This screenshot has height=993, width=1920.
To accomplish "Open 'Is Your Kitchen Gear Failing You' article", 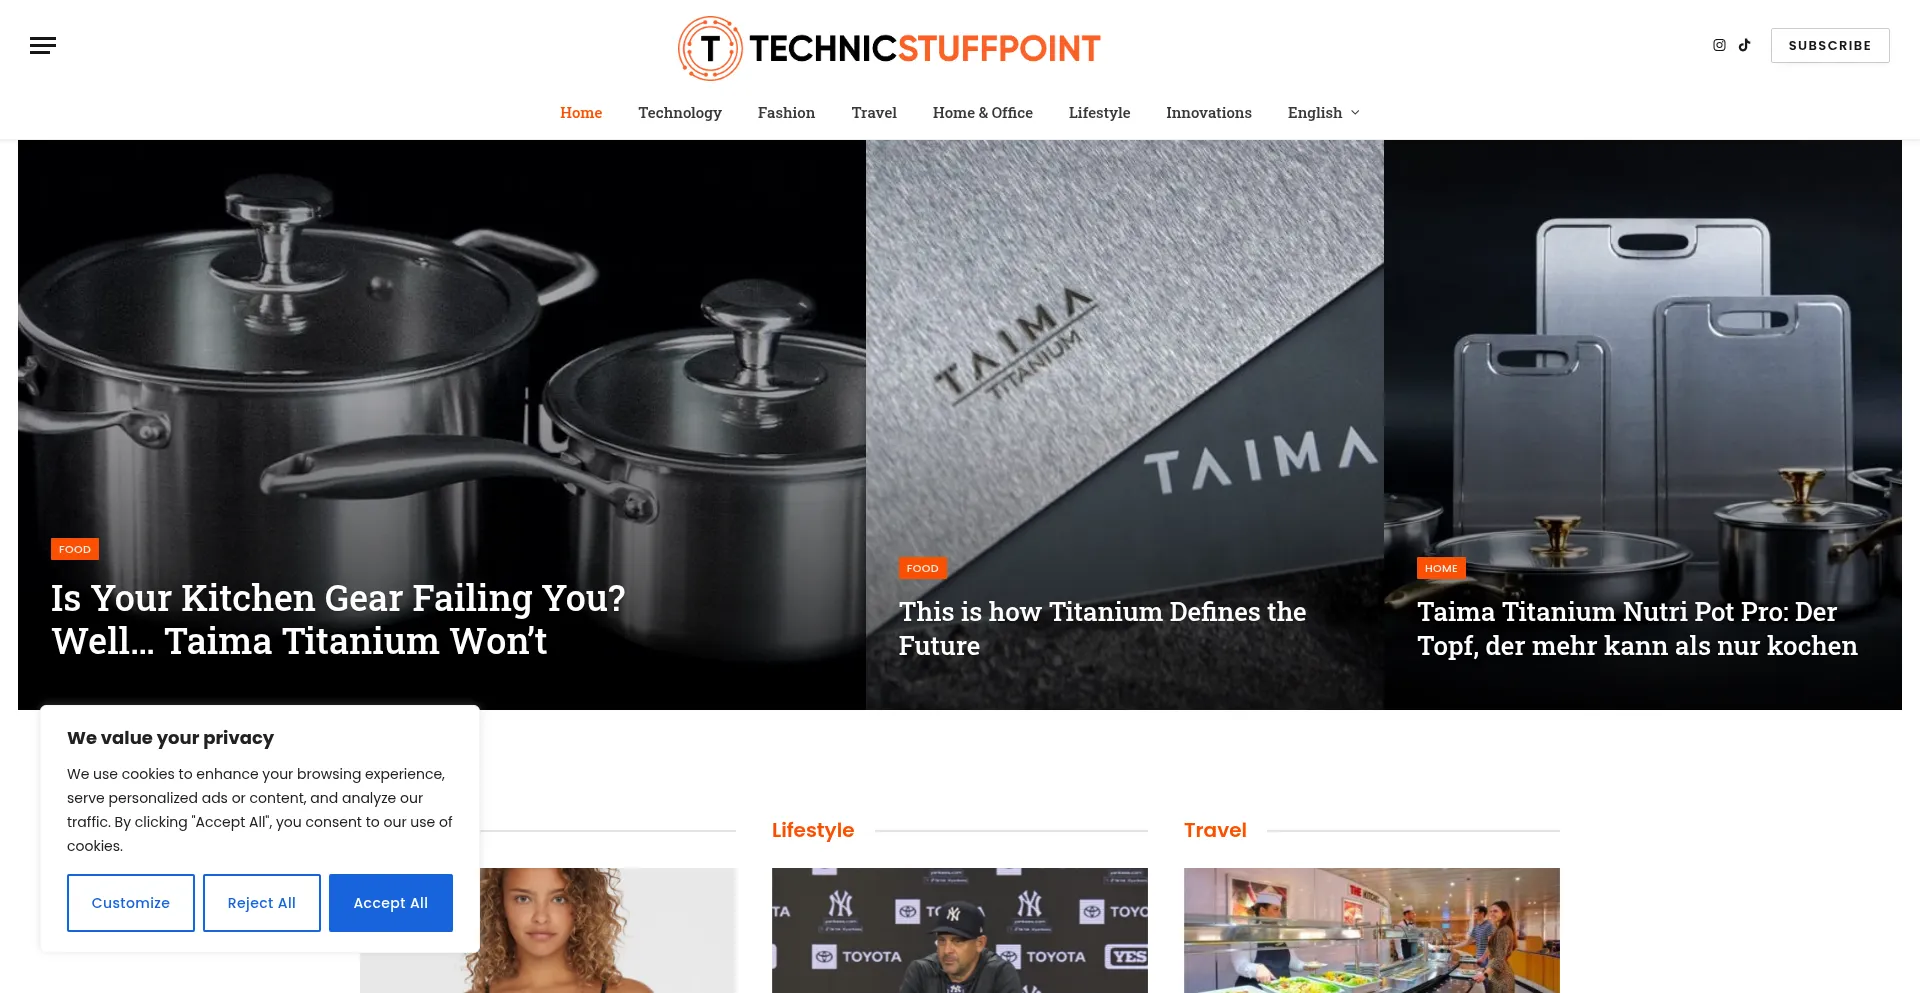I will (x=338, y=619).
